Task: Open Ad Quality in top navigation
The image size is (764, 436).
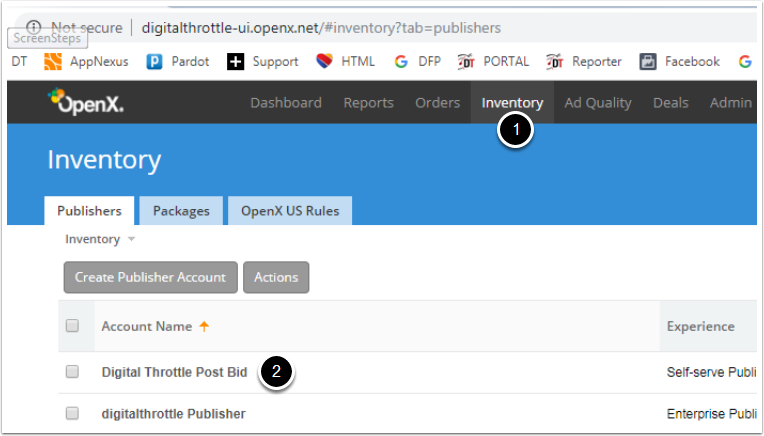Action: [598, 103]
